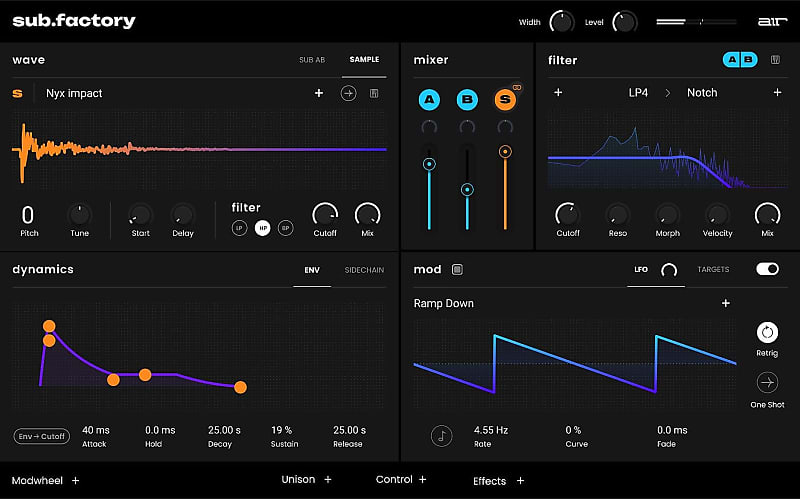Screen dimensions: 800x499
Task: Click the orange S sample icon in wave panel
Action: coord(17,93)
